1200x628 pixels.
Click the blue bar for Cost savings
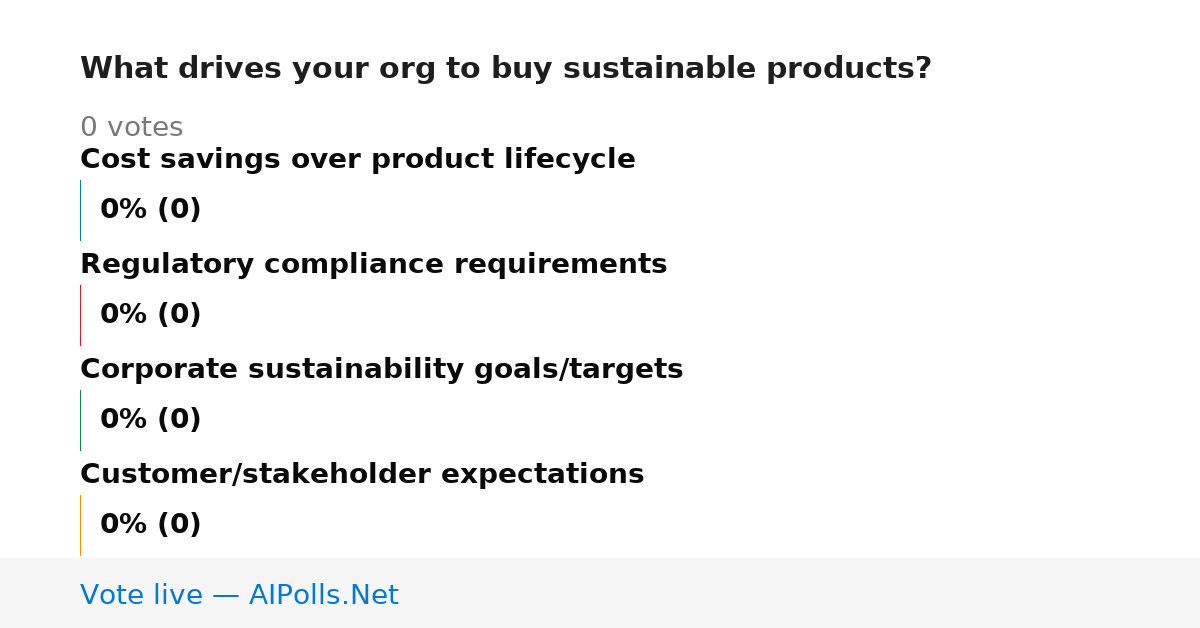click(80, 210)
